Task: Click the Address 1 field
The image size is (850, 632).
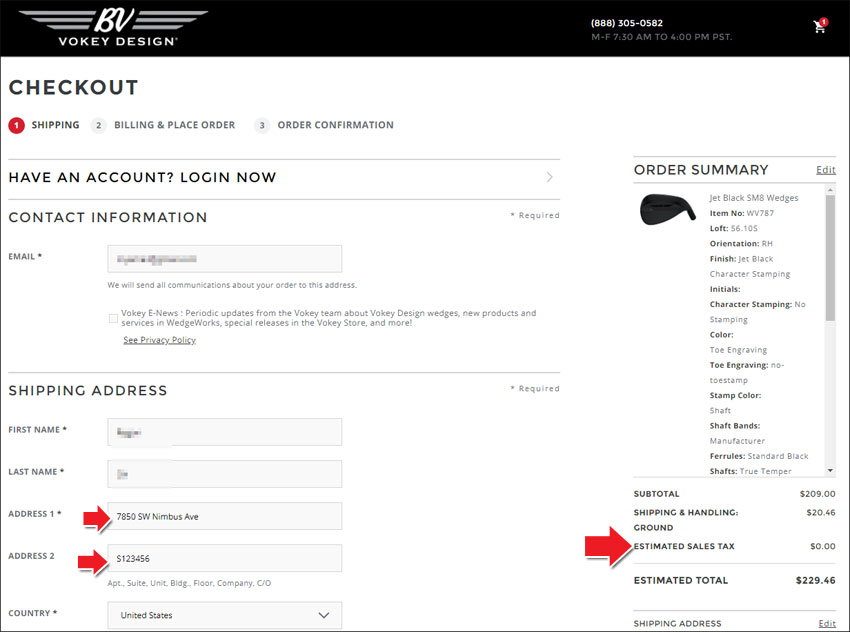Action: (224, 516)
